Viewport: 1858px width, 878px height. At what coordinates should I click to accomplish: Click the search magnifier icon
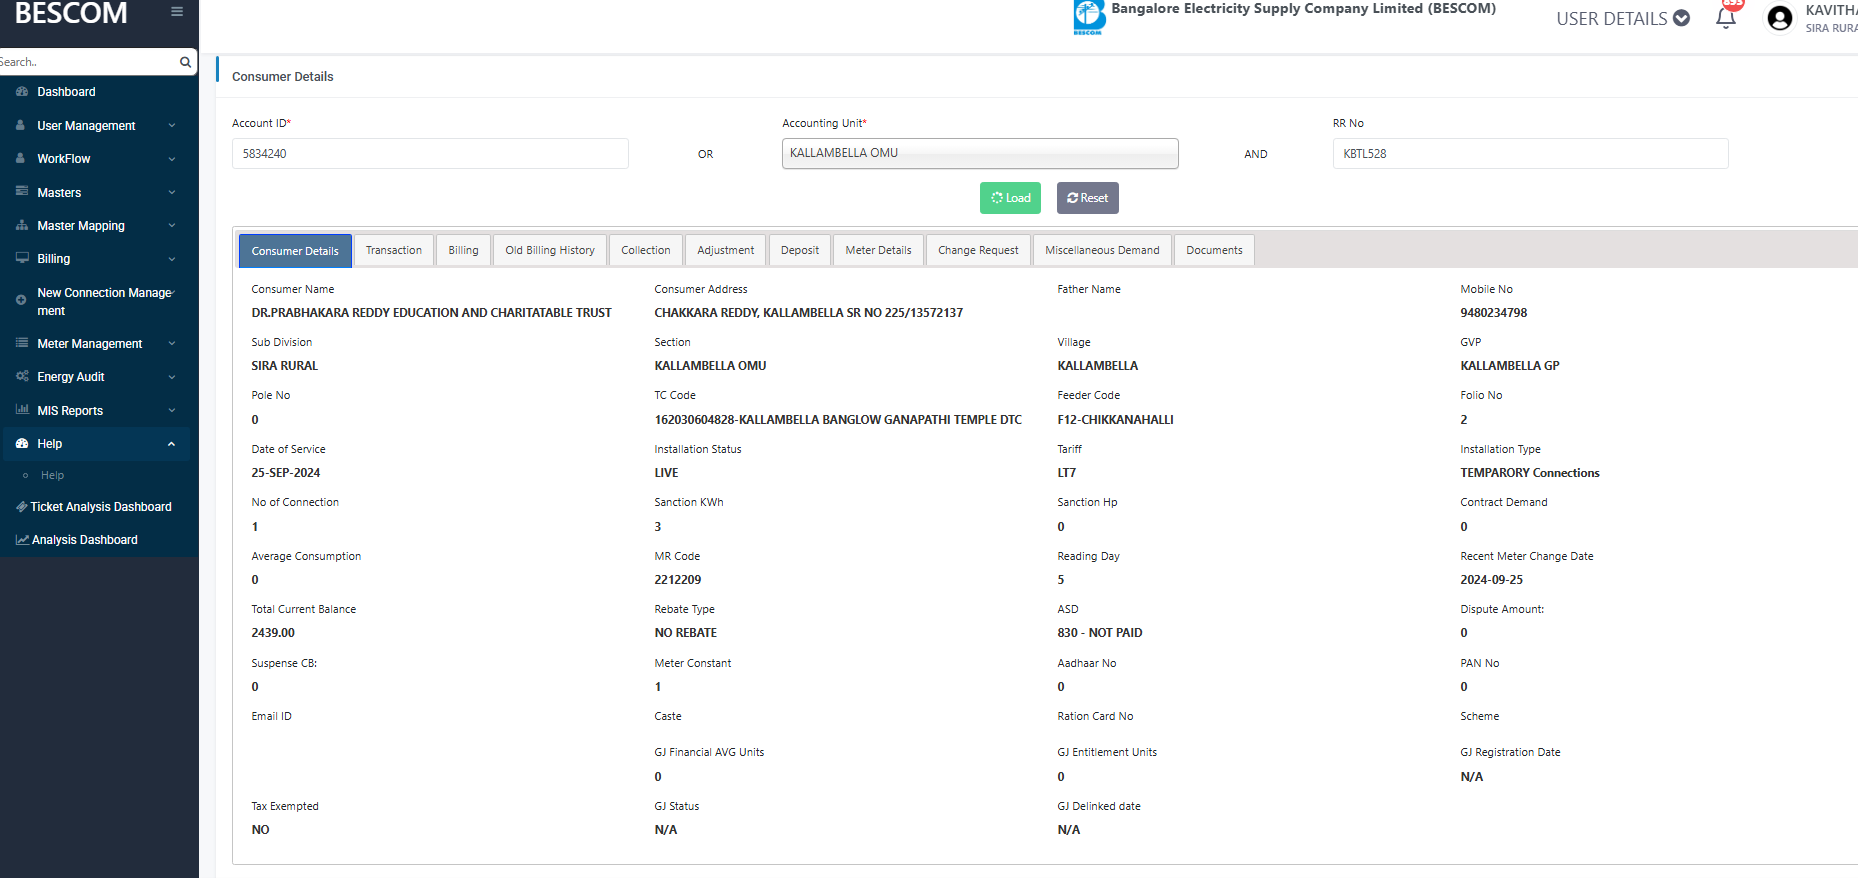coord(185,62)
